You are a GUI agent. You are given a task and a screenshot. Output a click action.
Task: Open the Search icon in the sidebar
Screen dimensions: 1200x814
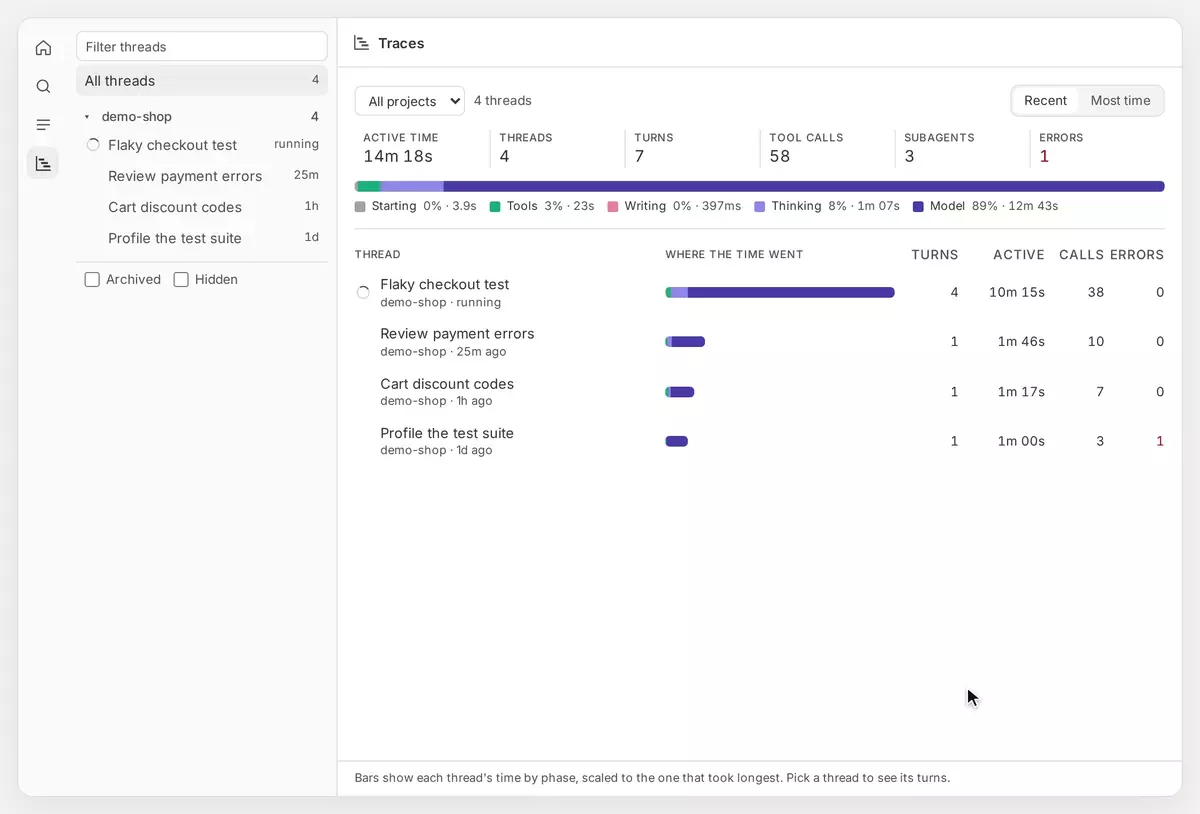[x=43, y=87]
